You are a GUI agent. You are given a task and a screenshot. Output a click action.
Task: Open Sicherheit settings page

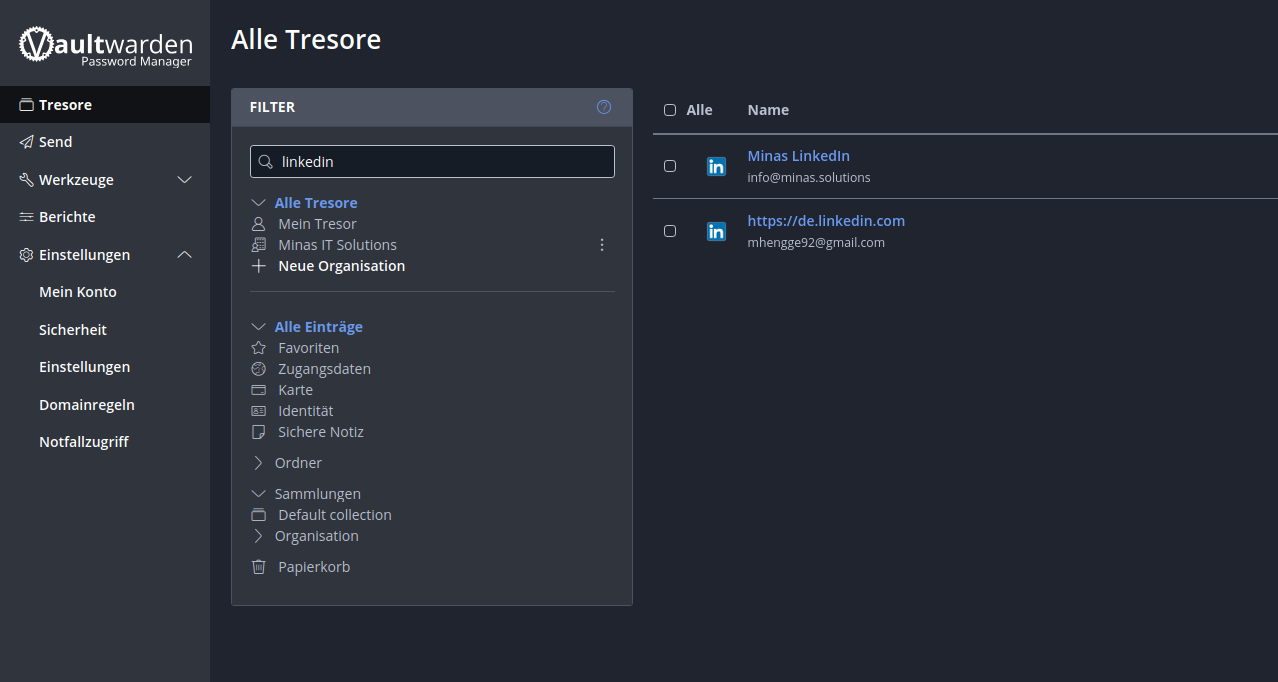click(73, 330)
